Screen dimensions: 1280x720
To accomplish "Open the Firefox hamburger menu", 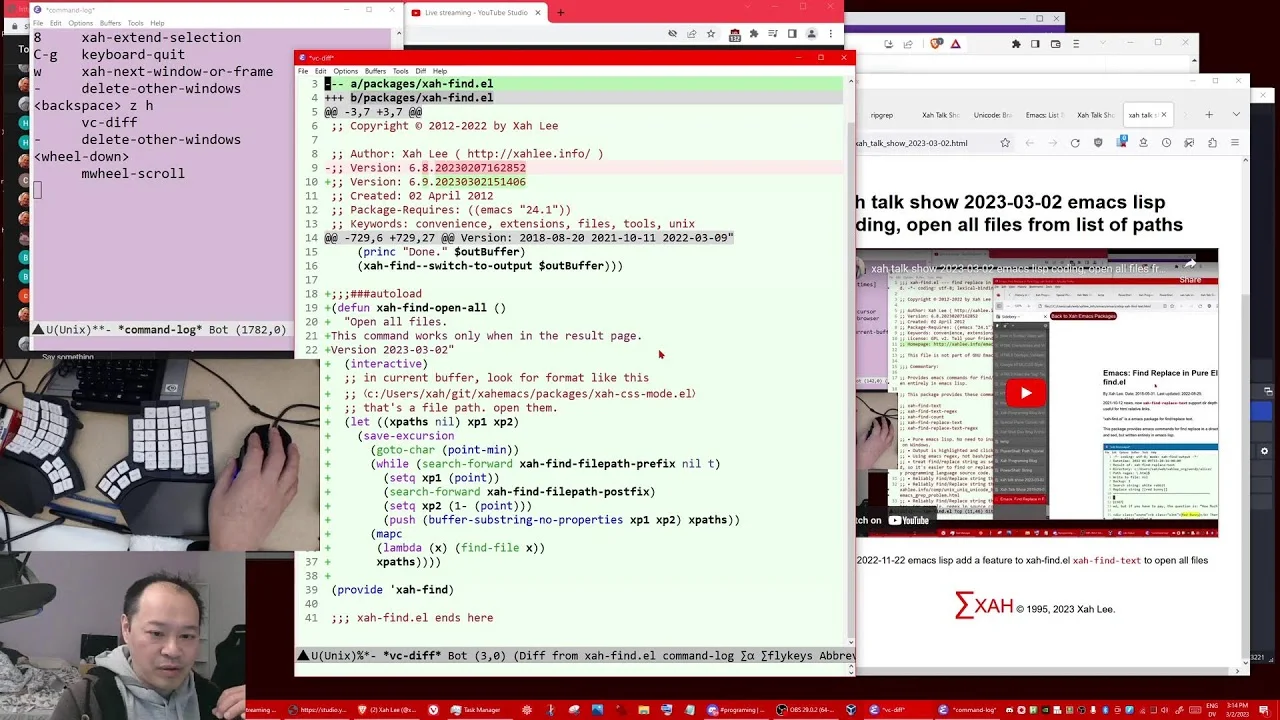I will pyautogui.click(x=1234, y=143).
